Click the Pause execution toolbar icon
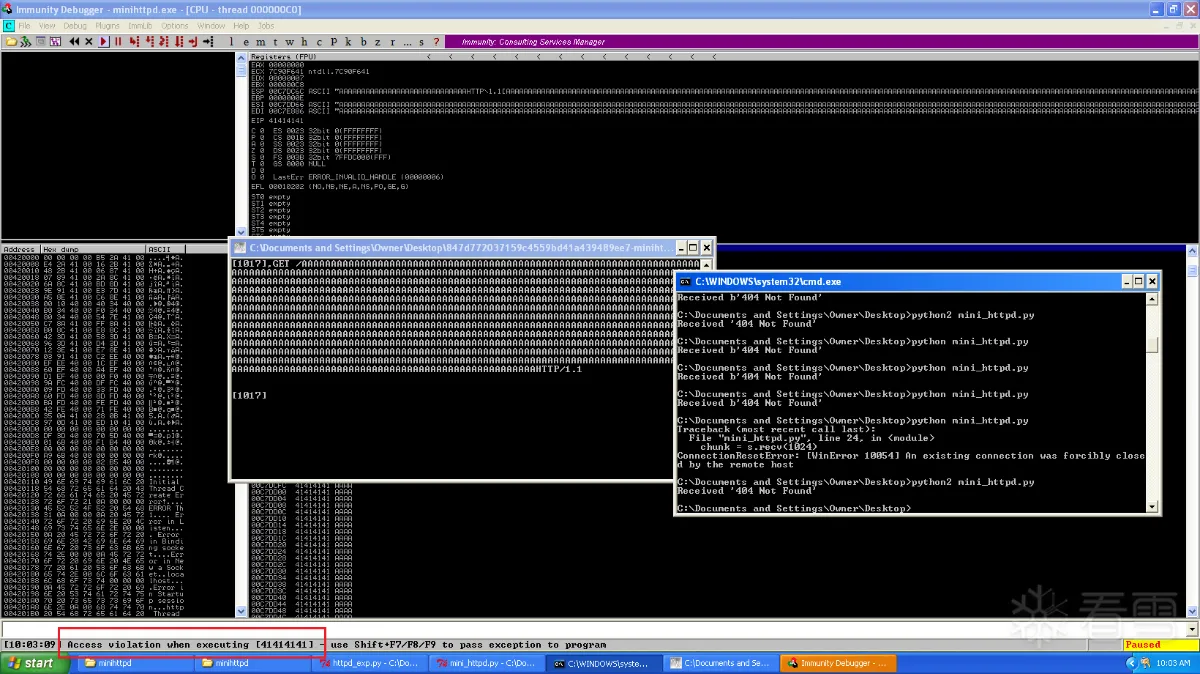The height and width of the screenshot is (674, 1200). tap(118, 41)
